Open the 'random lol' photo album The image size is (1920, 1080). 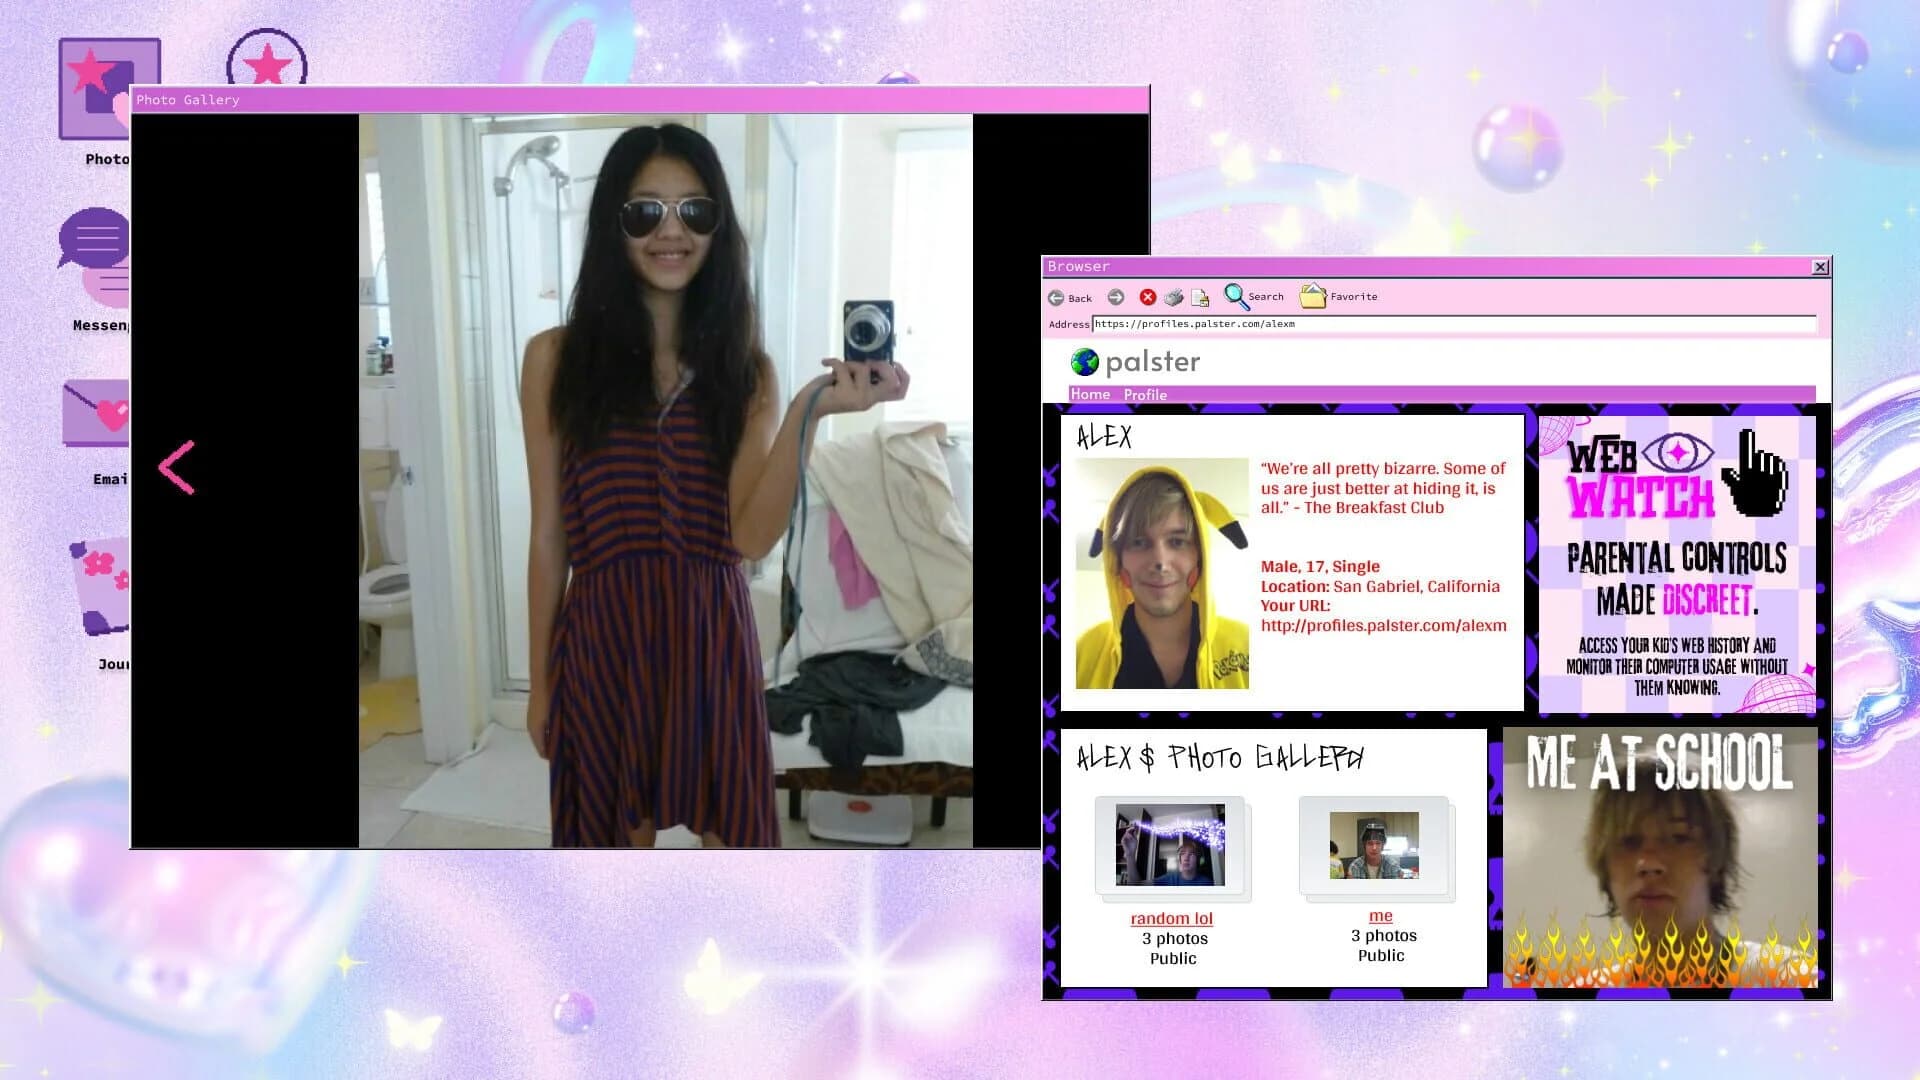[1171, 918]
